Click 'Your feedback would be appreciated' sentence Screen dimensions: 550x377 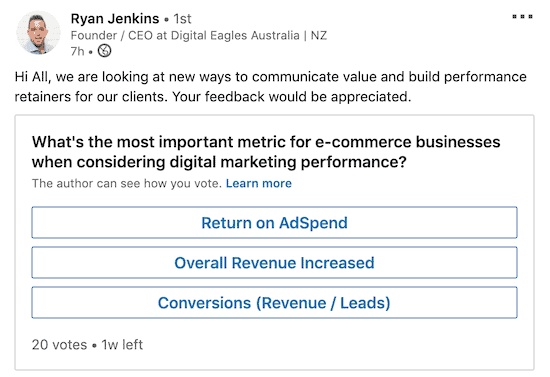[291, 97]
